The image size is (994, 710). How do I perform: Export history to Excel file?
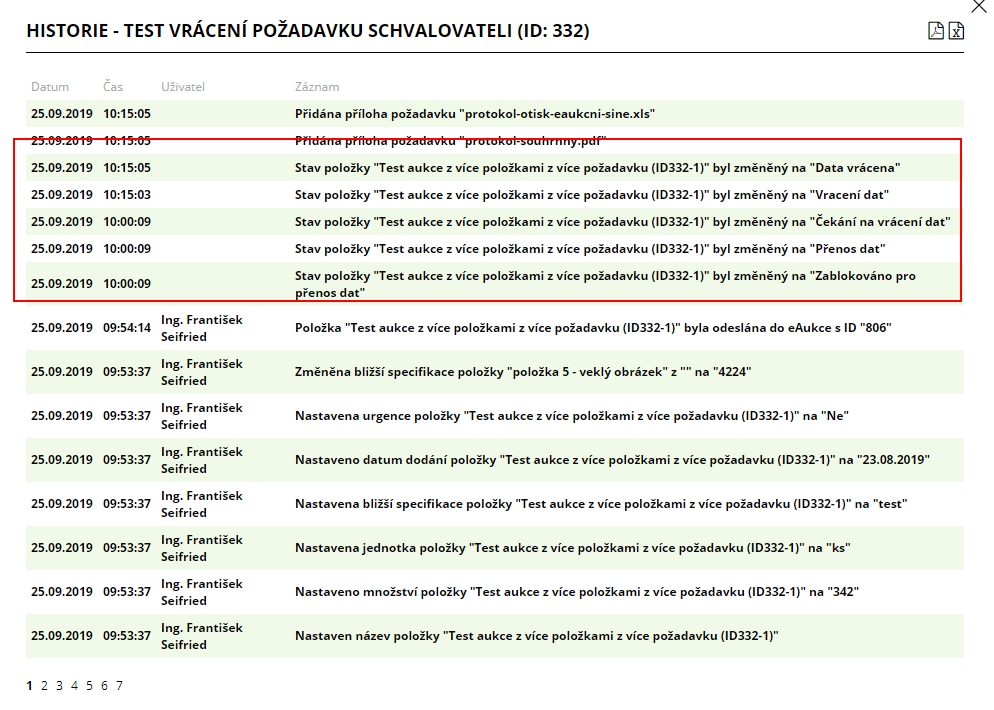click(x=956, y=31)
